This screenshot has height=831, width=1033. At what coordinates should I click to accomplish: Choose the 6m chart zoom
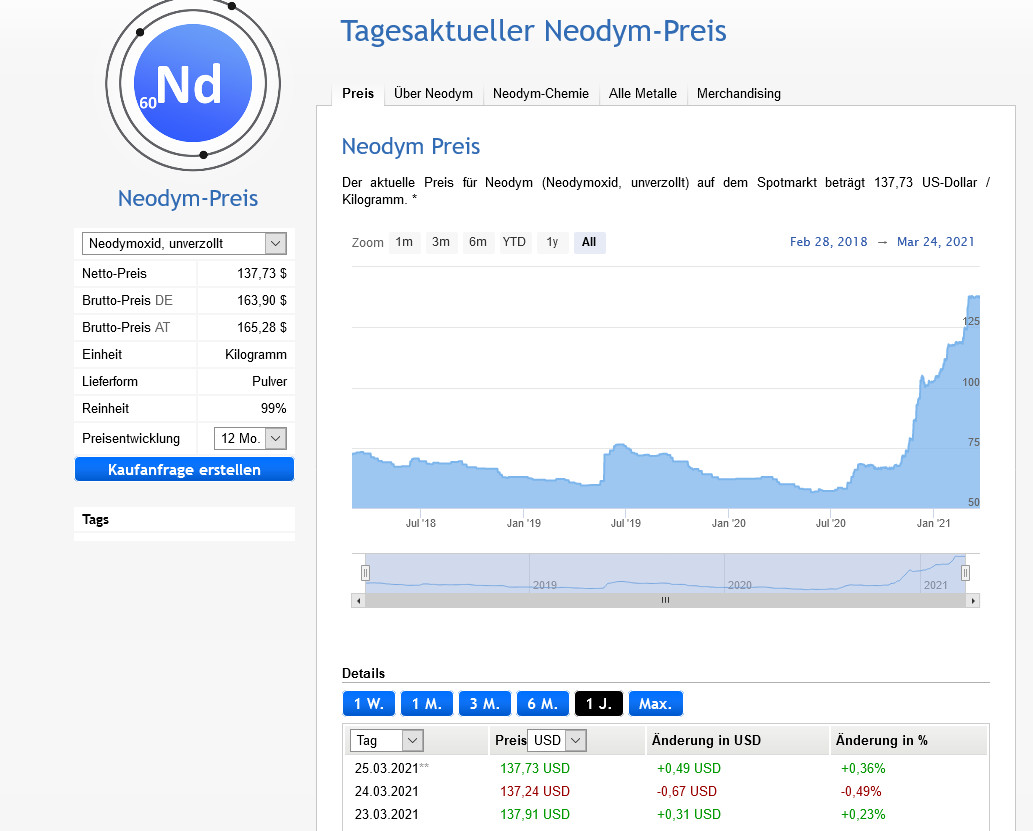click(478, 242)
